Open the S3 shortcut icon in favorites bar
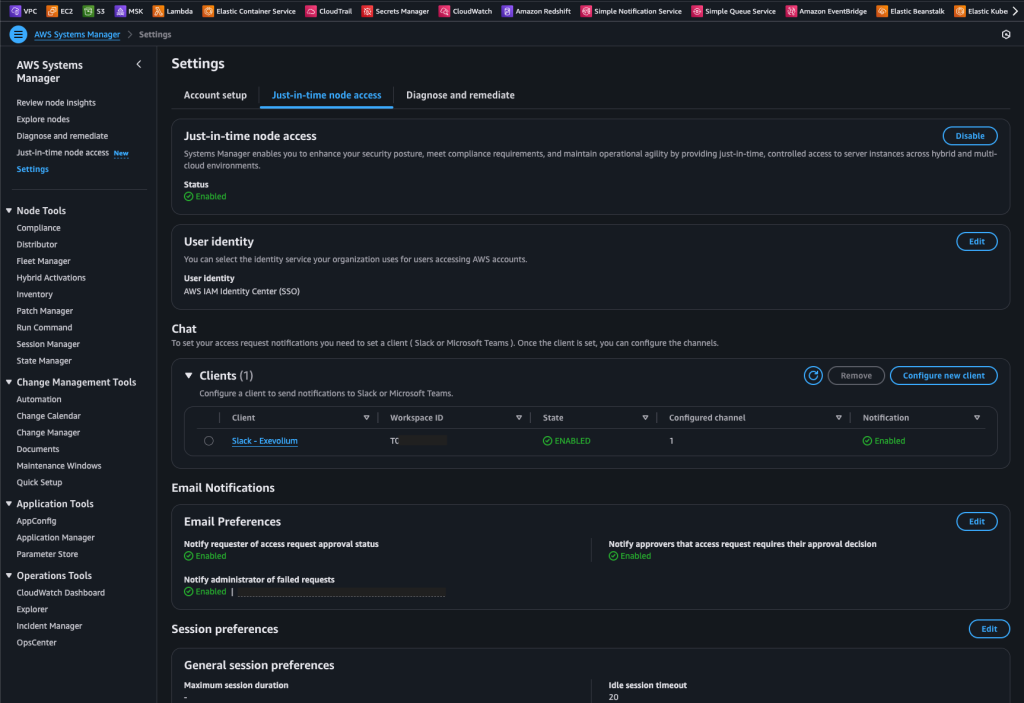 tap(89, 11)
